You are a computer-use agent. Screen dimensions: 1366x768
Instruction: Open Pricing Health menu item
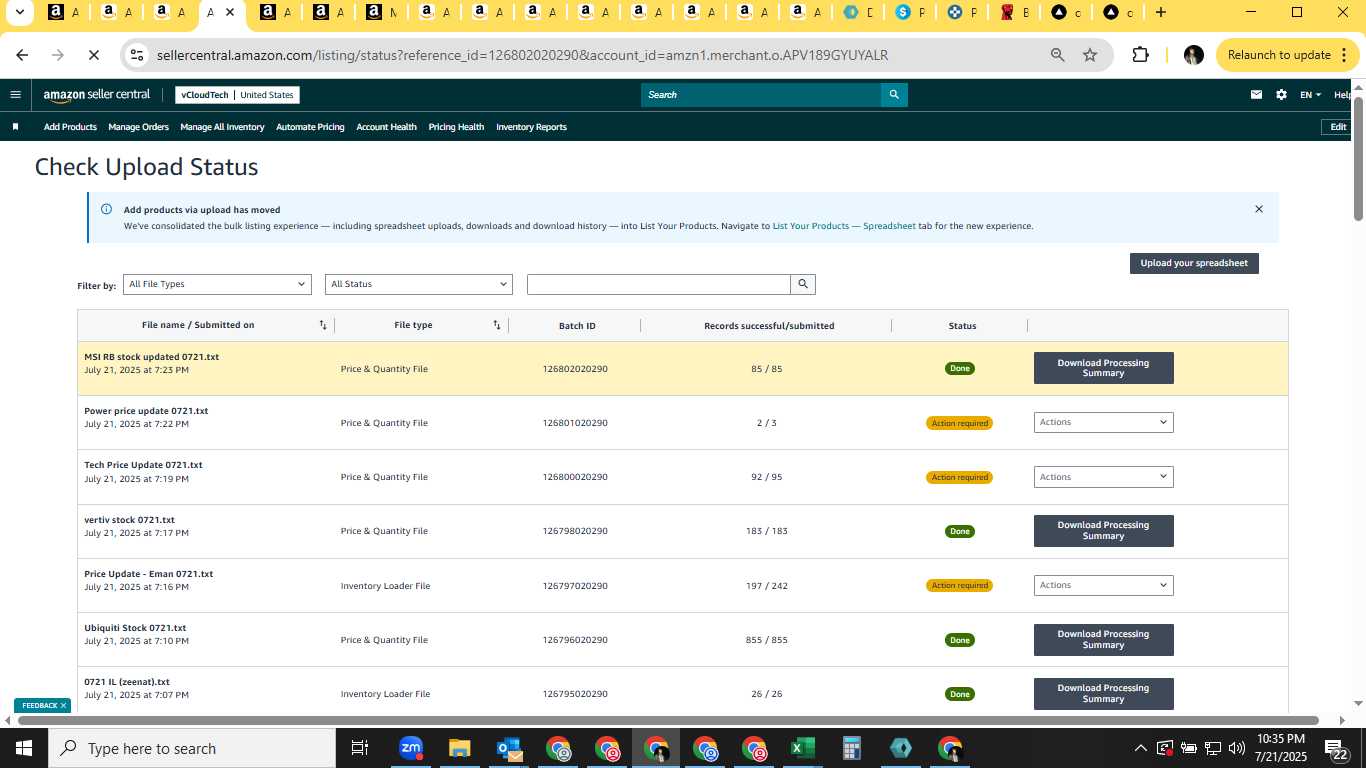coord(456,127)
